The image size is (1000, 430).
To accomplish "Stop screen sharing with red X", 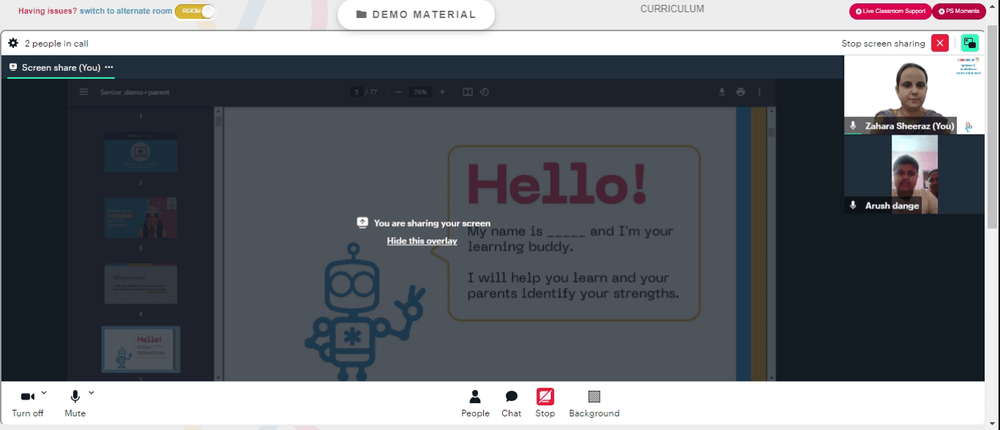I will coord(940,43).
